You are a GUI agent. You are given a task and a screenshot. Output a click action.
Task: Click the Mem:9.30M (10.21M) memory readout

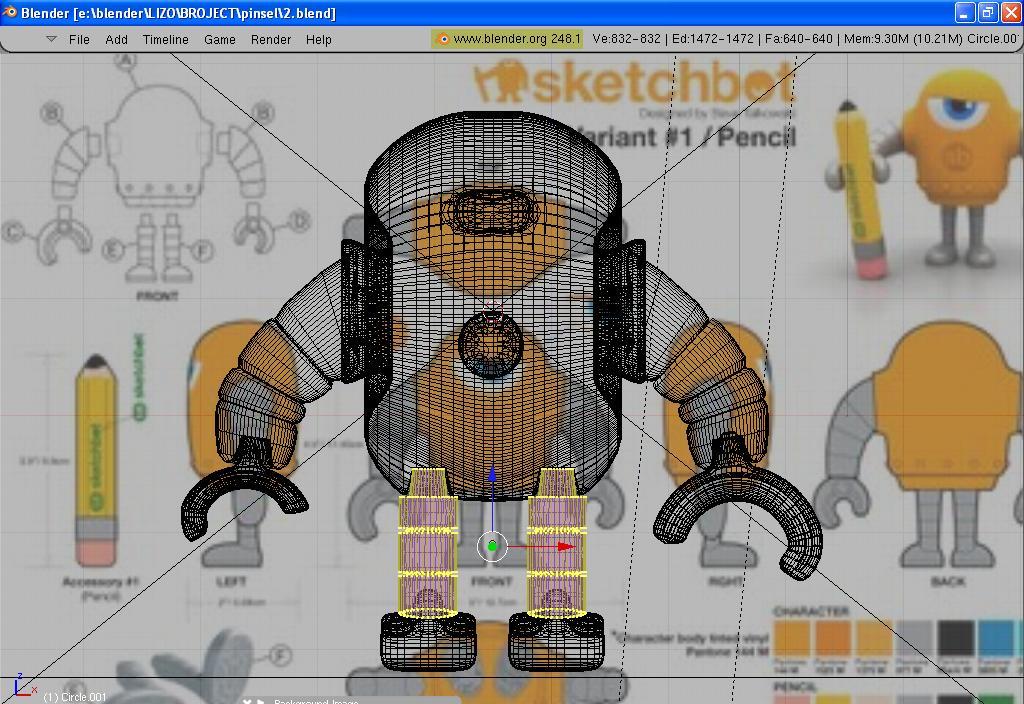[903, 39]
